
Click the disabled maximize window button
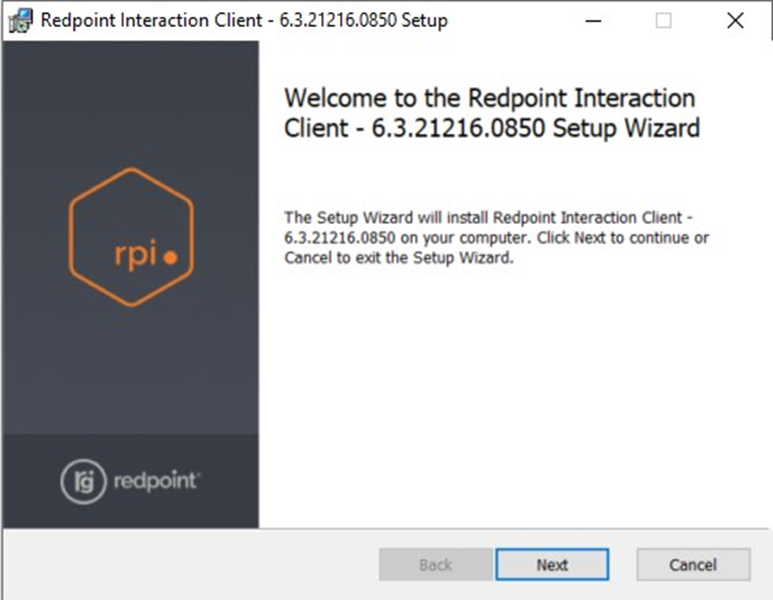click(663, 21)
